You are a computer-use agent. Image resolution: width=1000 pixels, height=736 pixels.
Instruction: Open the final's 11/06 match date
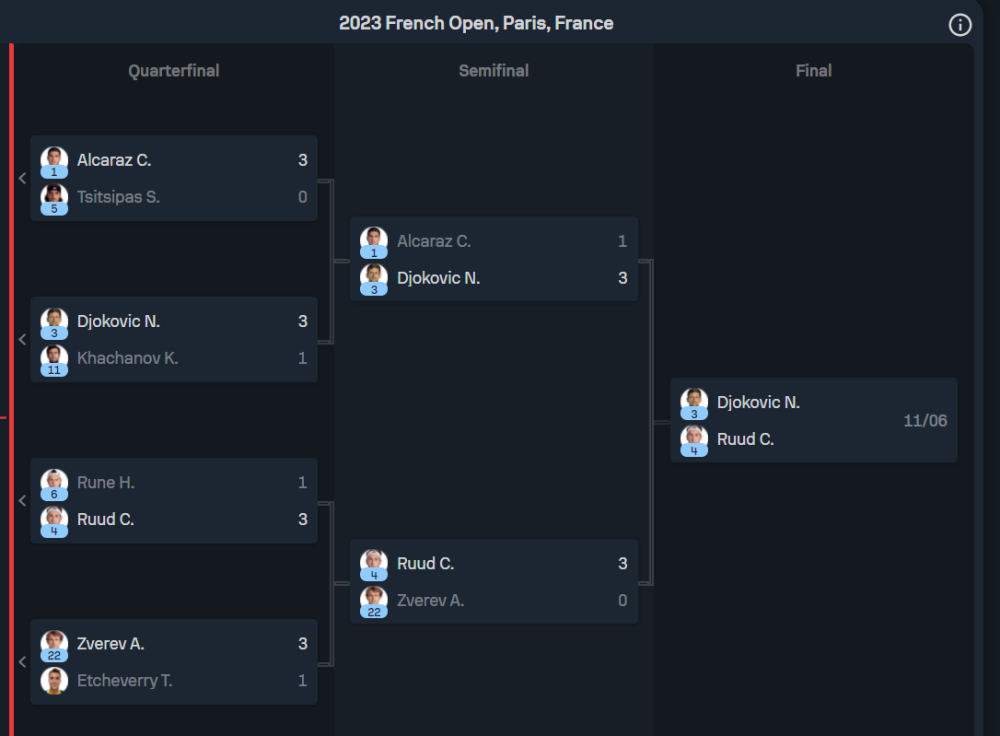pos(925,421)
